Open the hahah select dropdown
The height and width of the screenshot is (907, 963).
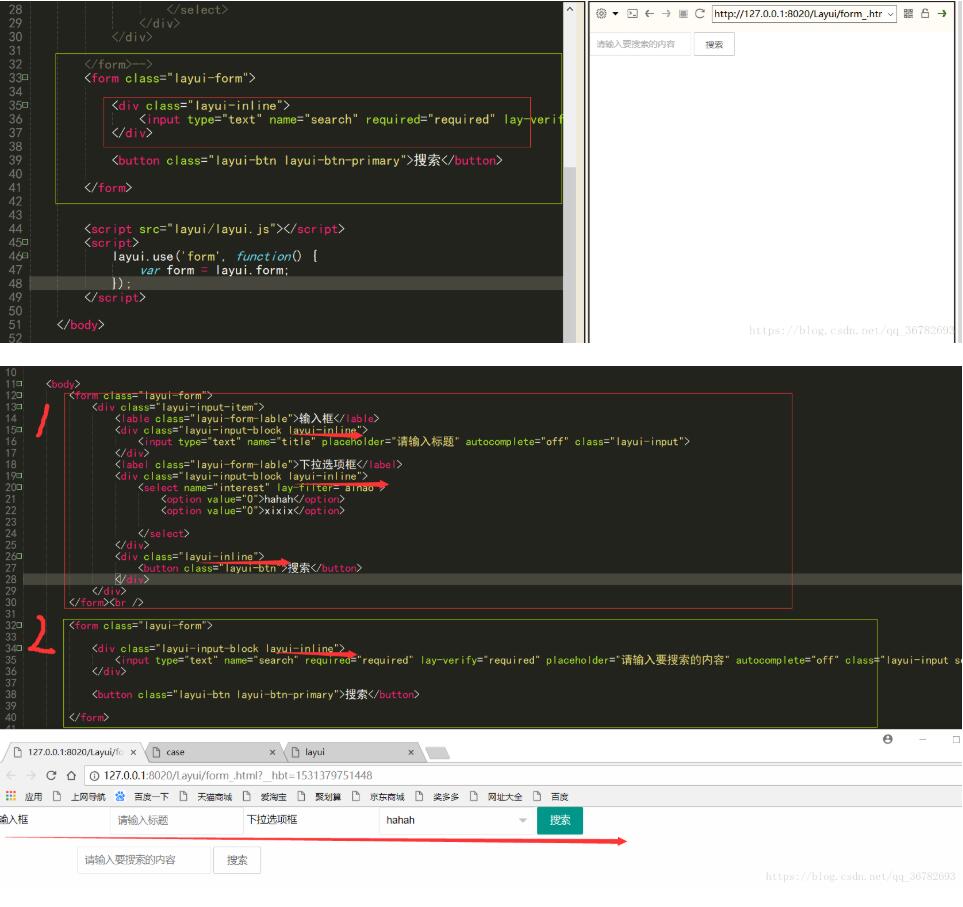click(456, 820)
